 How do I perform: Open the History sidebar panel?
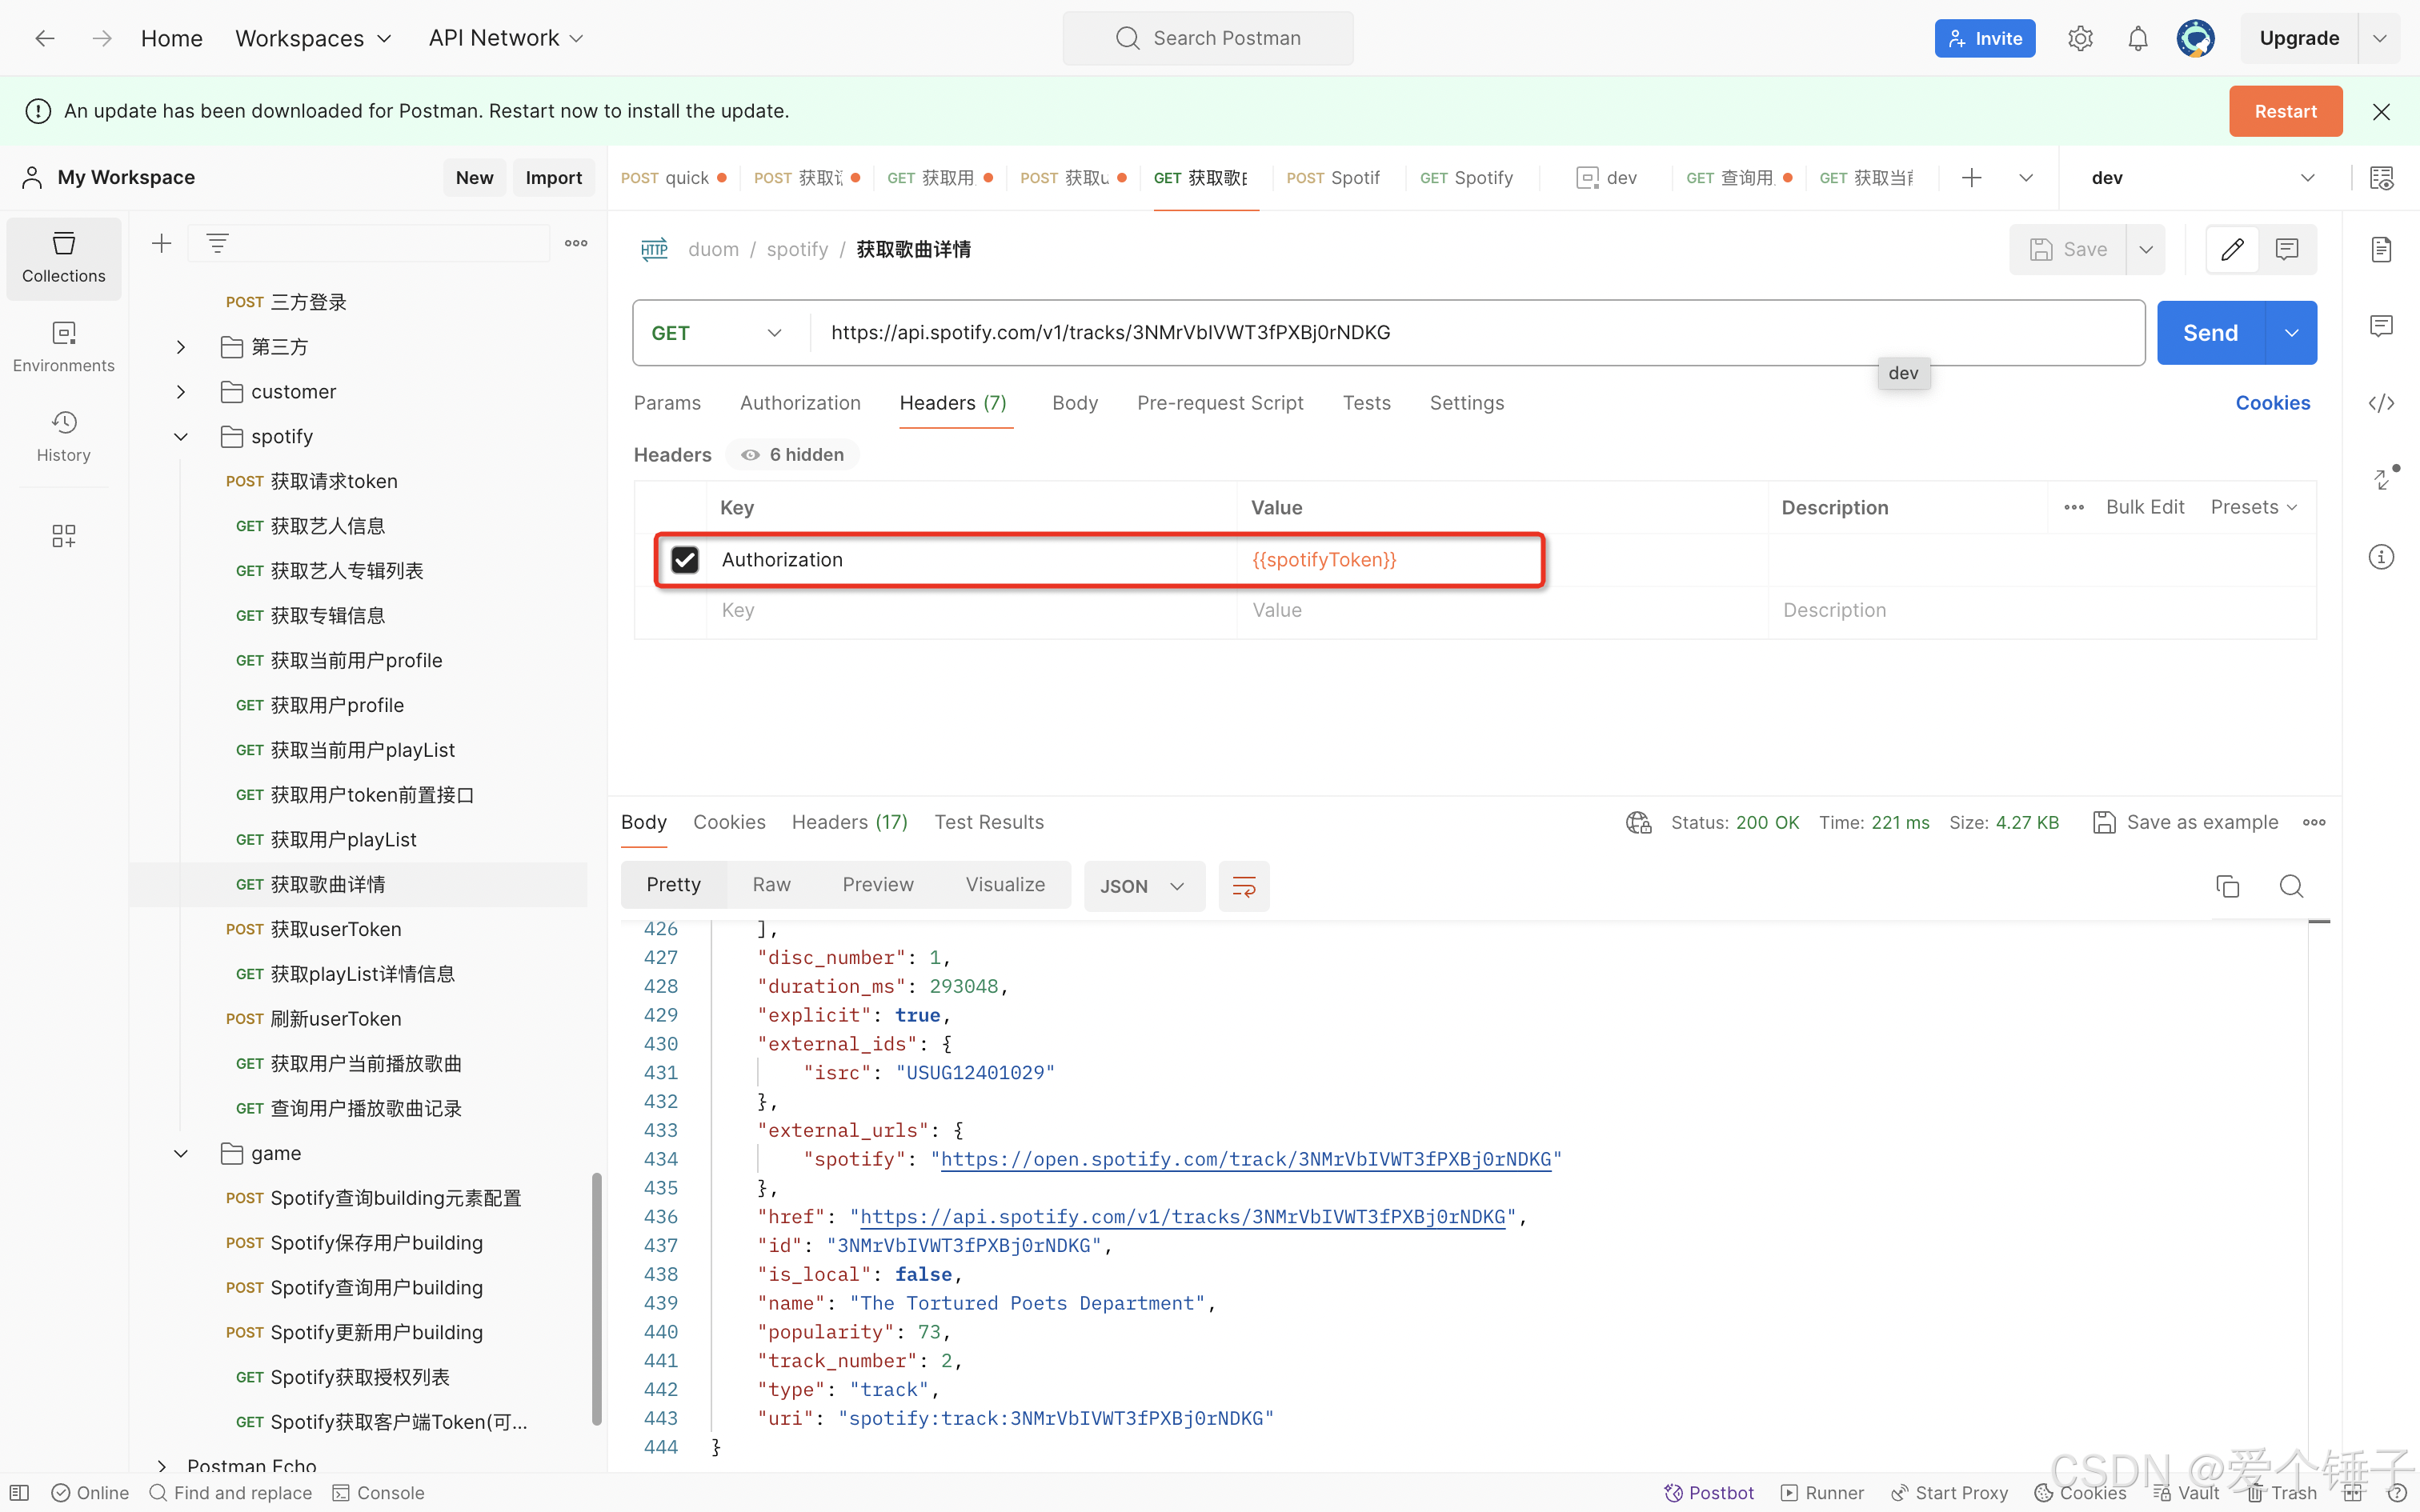point(63,436)
